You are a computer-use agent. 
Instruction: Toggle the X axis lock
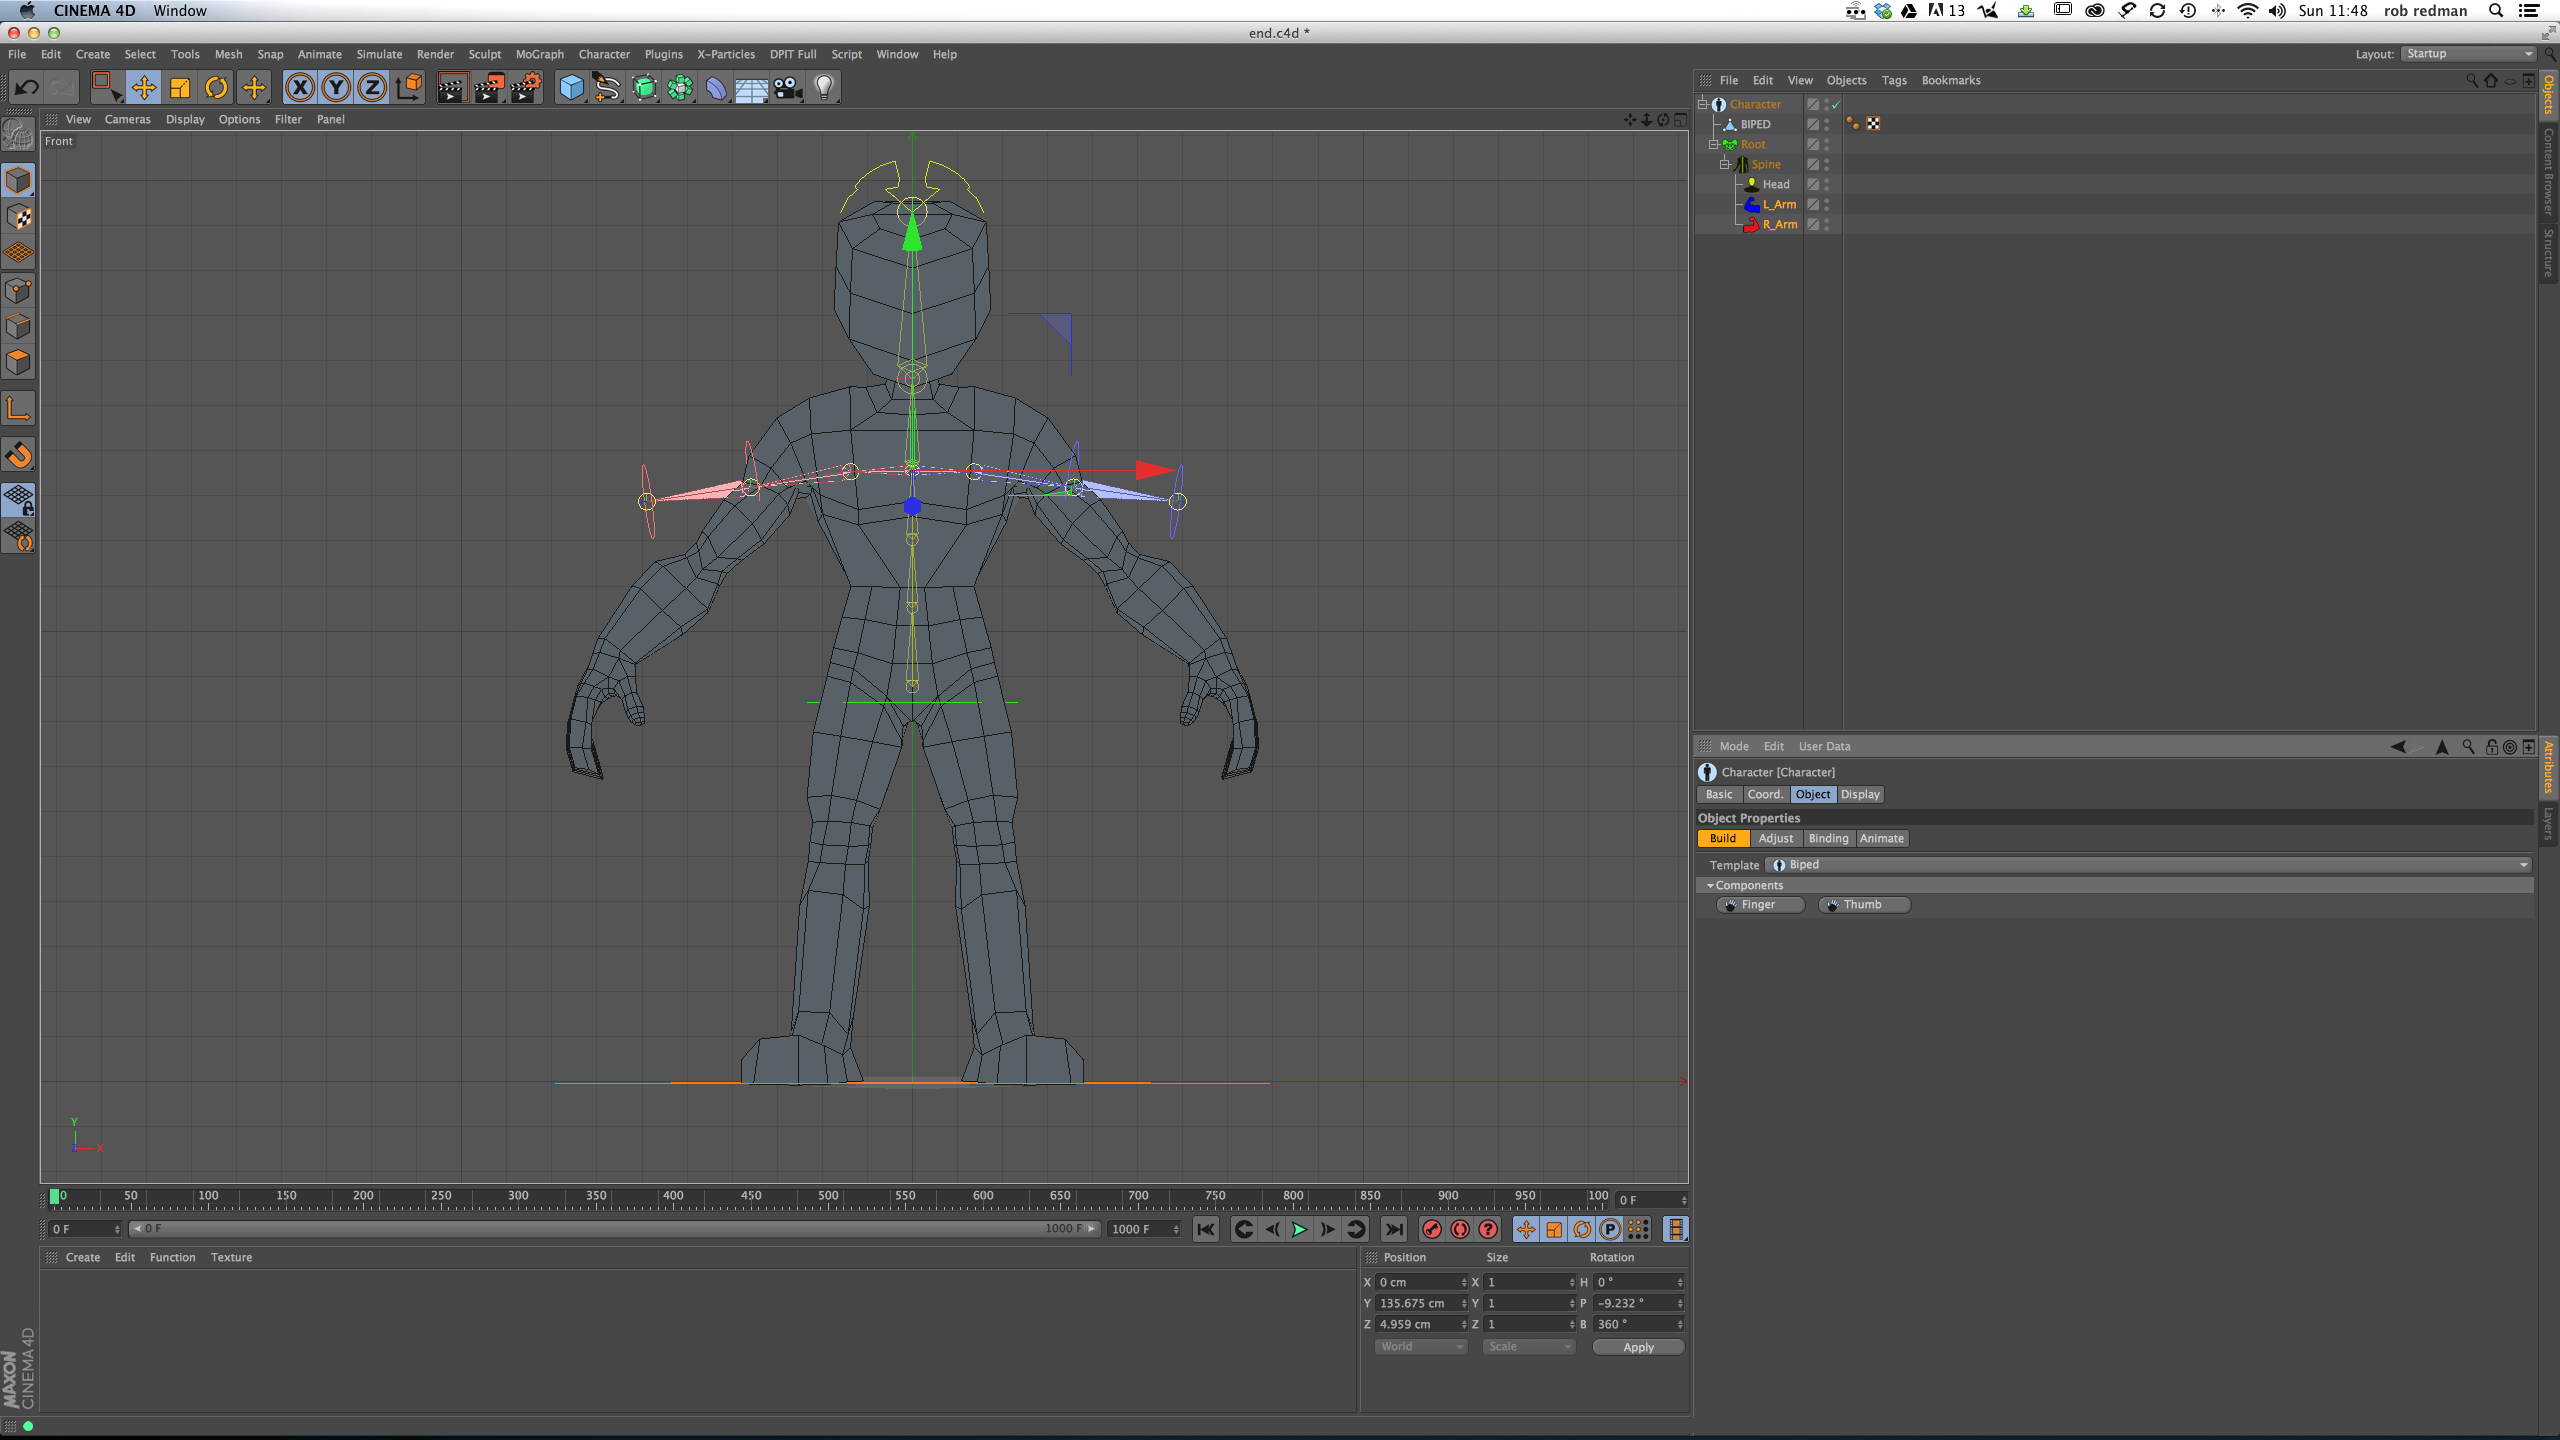[300, 88]
